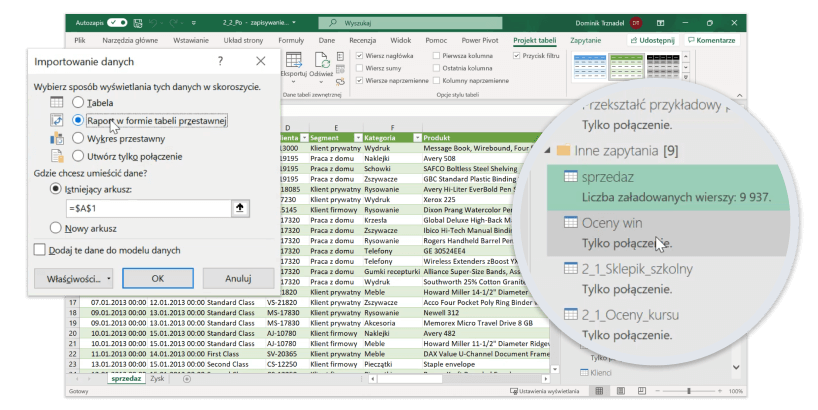Select Raport w formie tabeli przestawnej option

(x=78, y=120)
